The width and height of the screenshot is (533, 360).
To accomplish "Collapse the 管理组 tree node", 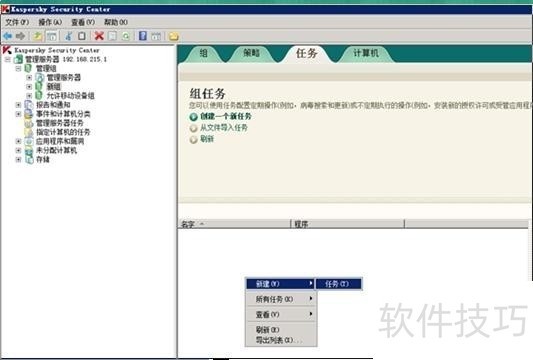I will pos(18,69).
